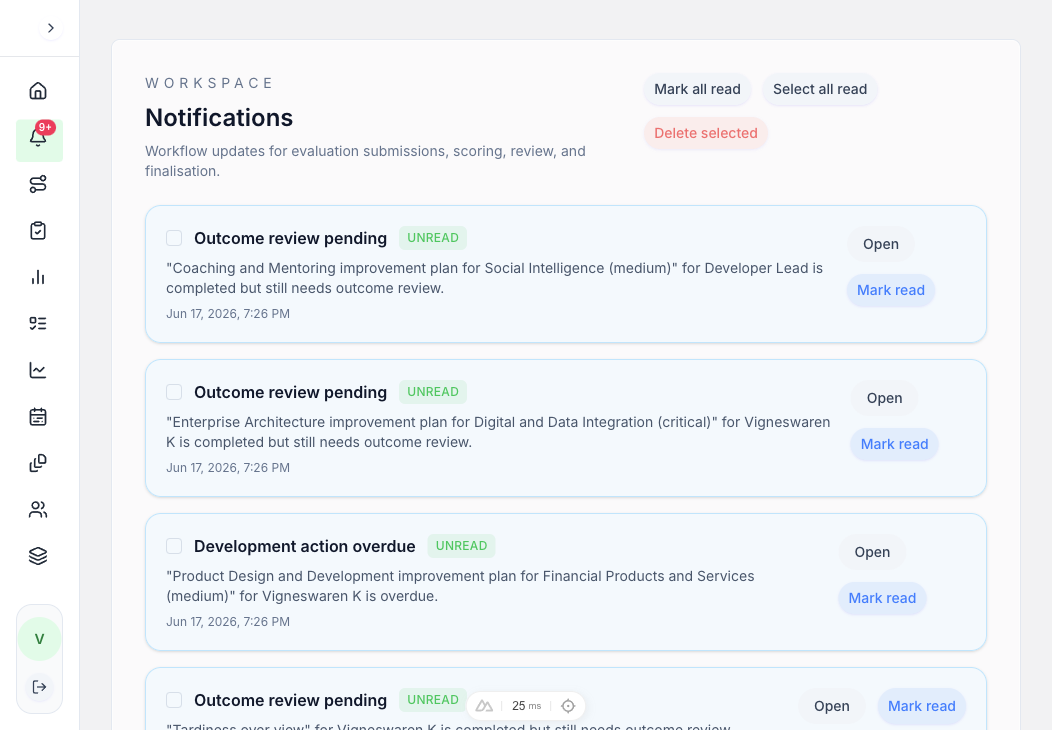Open the clipboard check icon in sidebar
The width and height of the screenshot is (1052, 730).
tap(38, 230)
